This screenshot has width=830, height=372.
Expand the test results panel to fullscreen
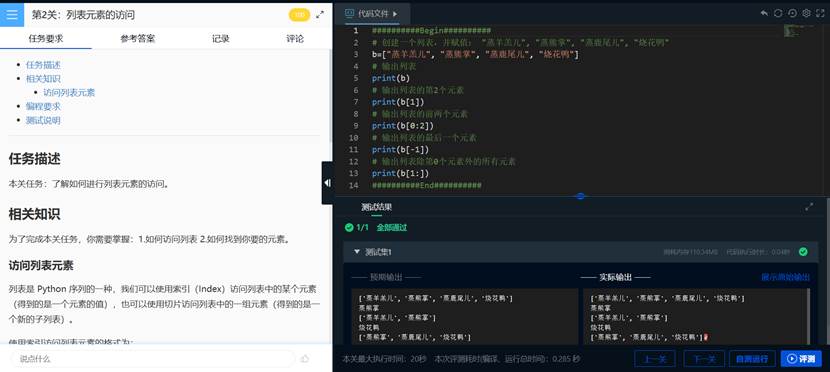[x=809, y=207]
